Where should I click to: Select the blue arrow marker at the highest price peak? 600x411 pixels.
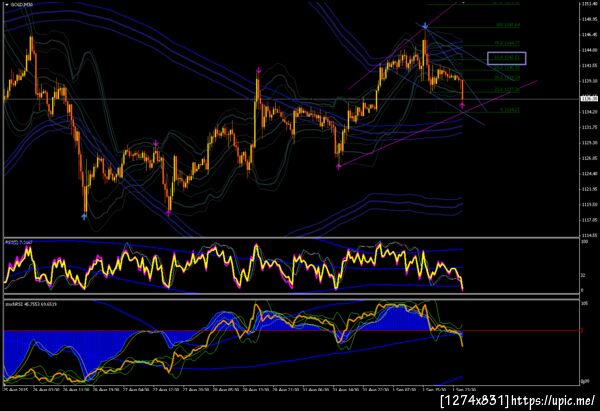[425, 26]
